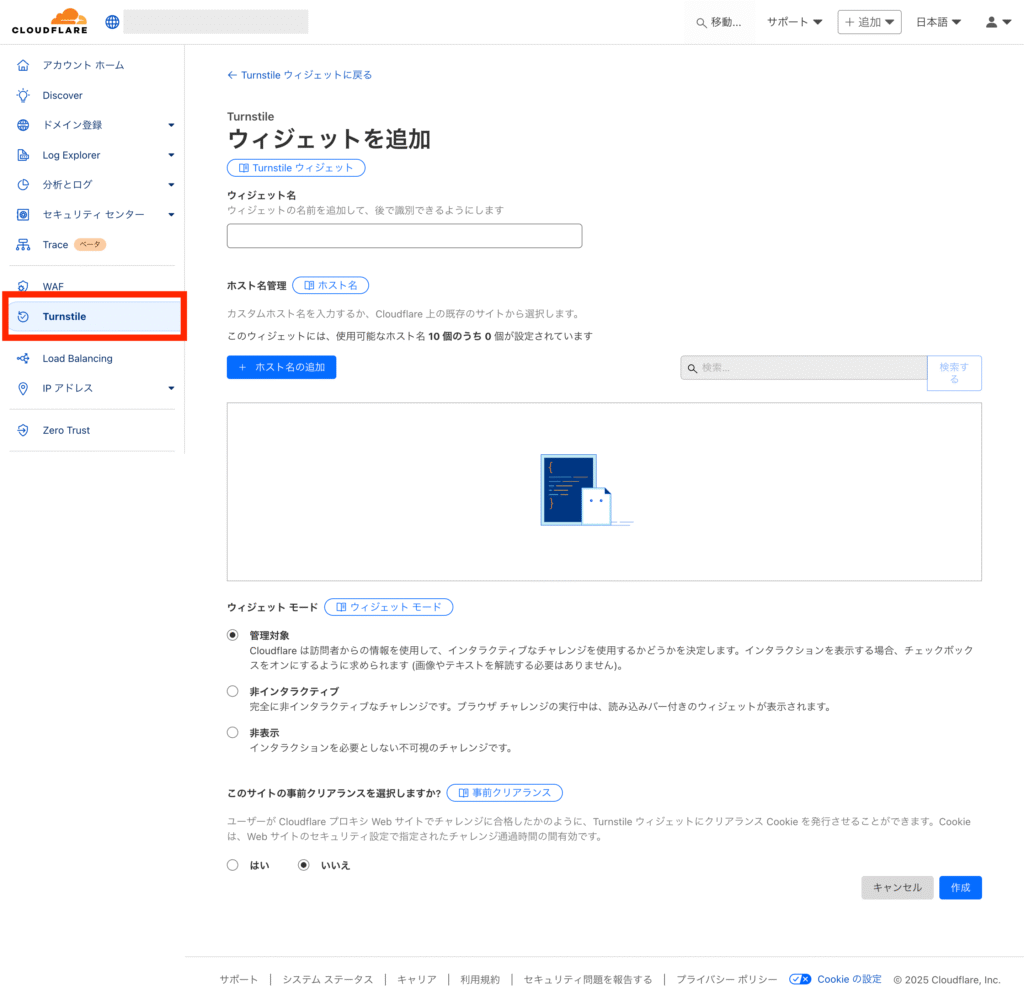Select the 非表示 widget mode
The width and height of the screenshot is (1024, 999).
click(232, 733)
